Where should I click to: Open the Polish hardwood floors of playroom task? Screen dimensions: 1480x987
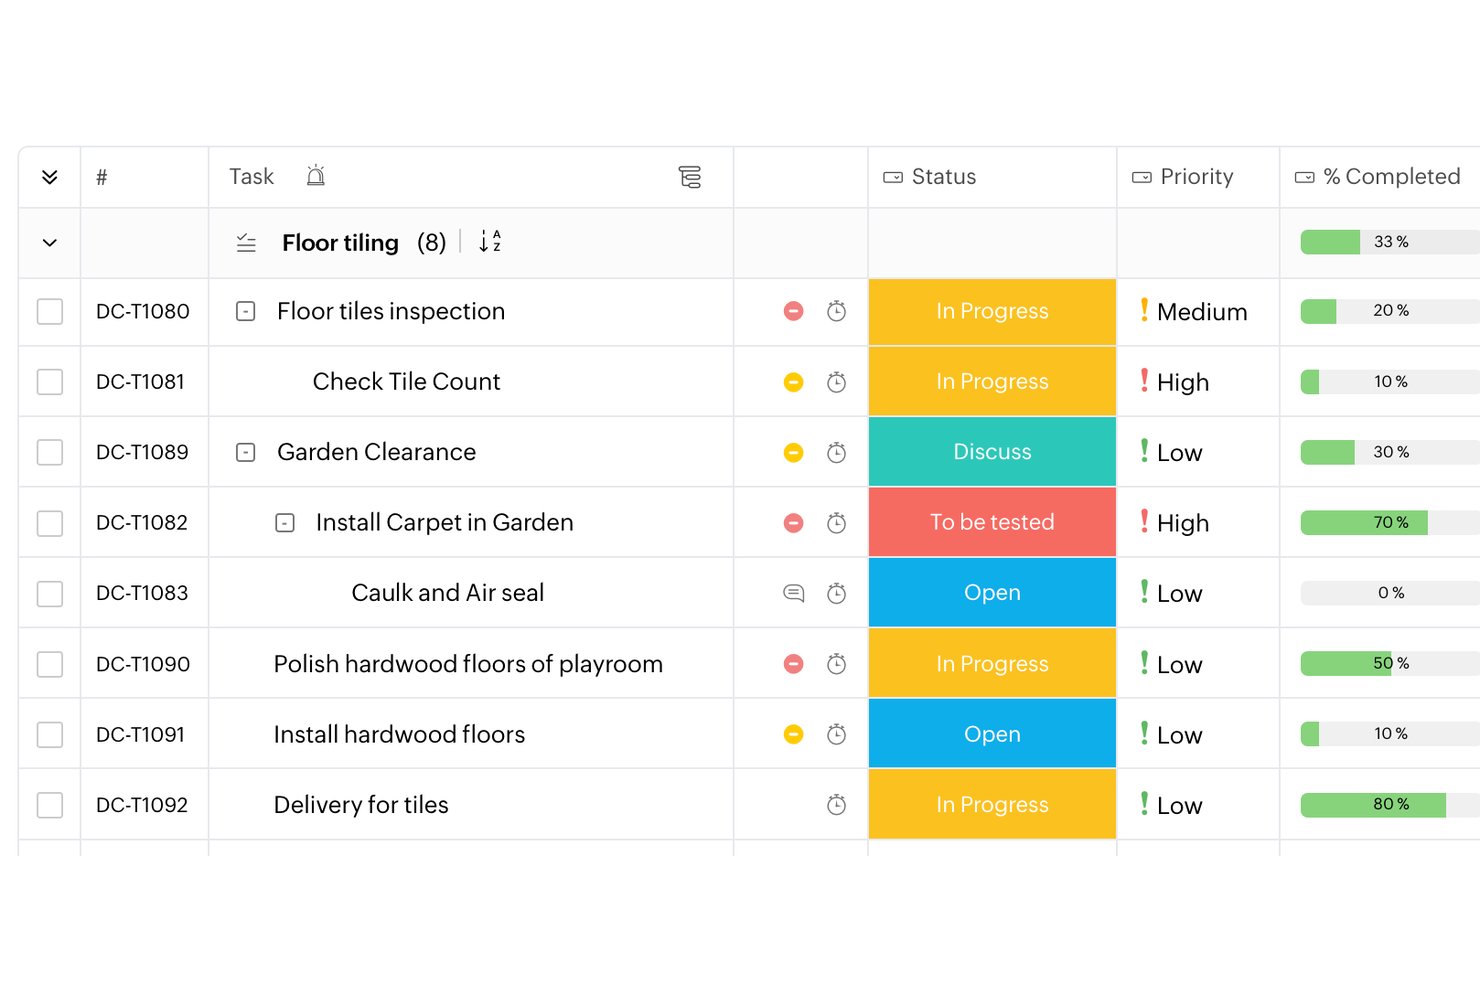468,664
